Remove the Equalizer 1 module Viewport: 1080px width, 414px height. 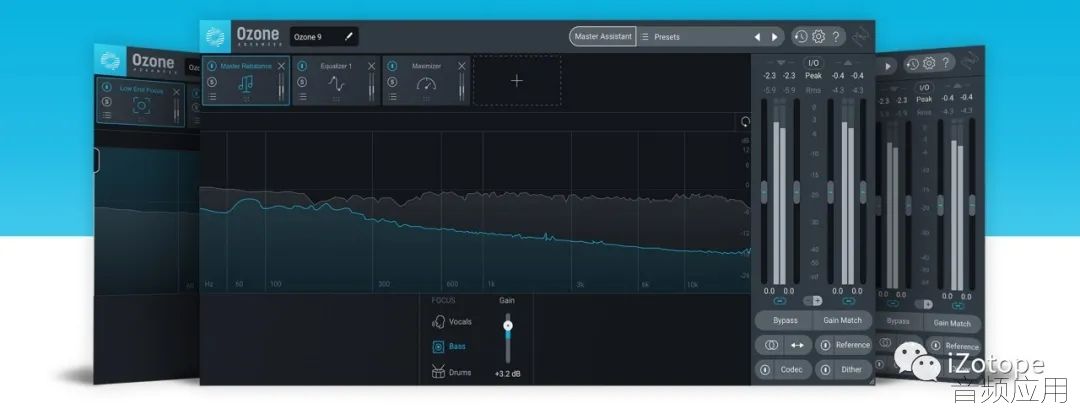click(x=372, y=66)
